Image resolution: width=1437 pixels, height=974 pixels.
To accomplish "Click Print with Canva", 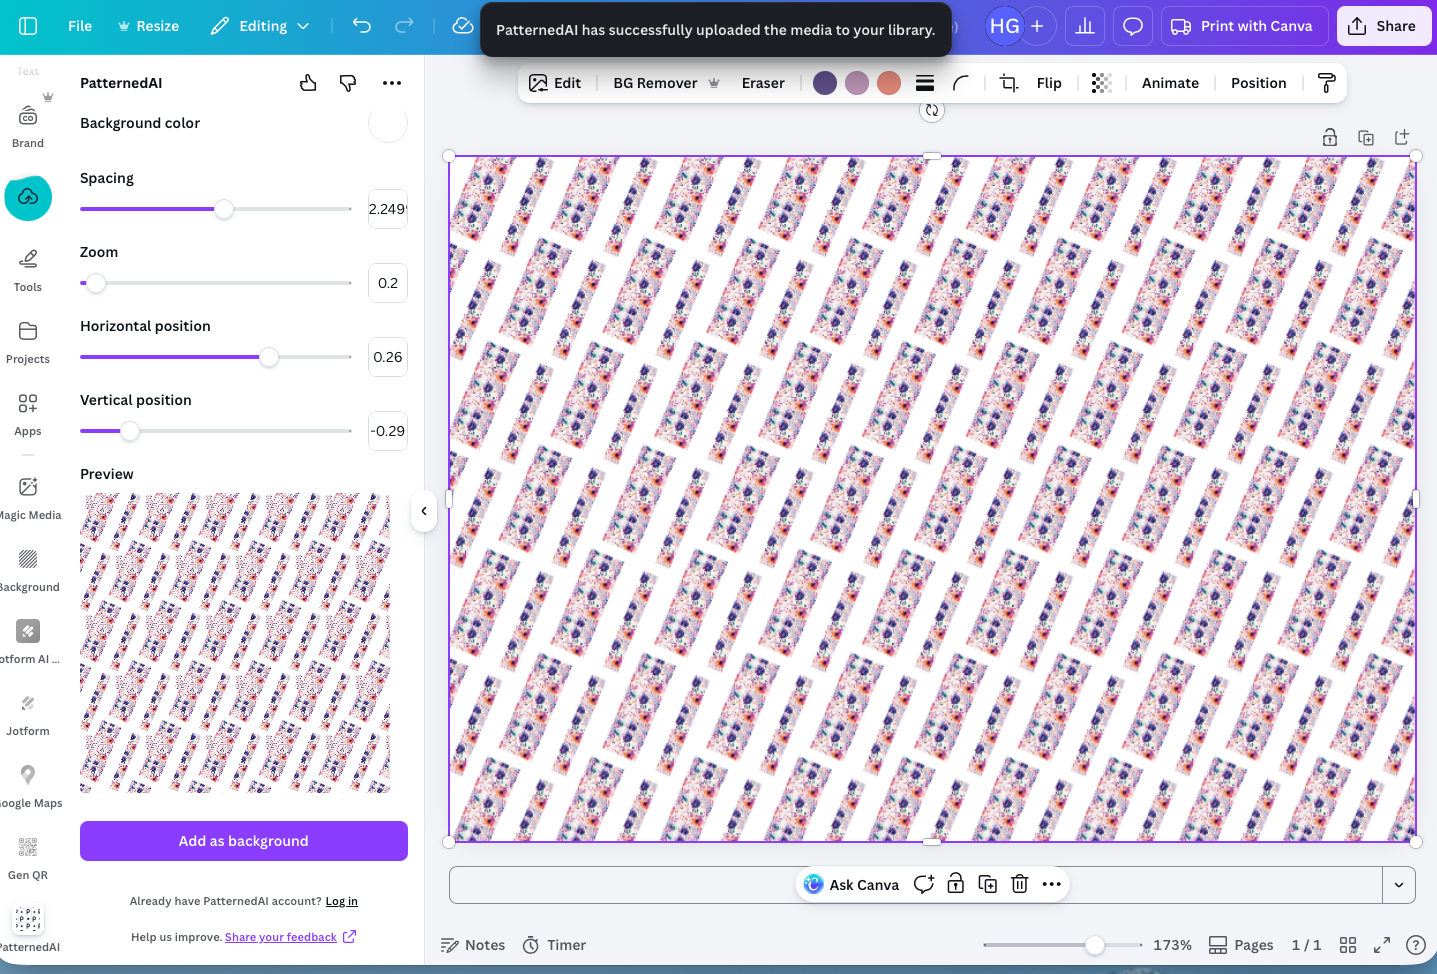I will pyautogui.click(x=1243, y=25).
